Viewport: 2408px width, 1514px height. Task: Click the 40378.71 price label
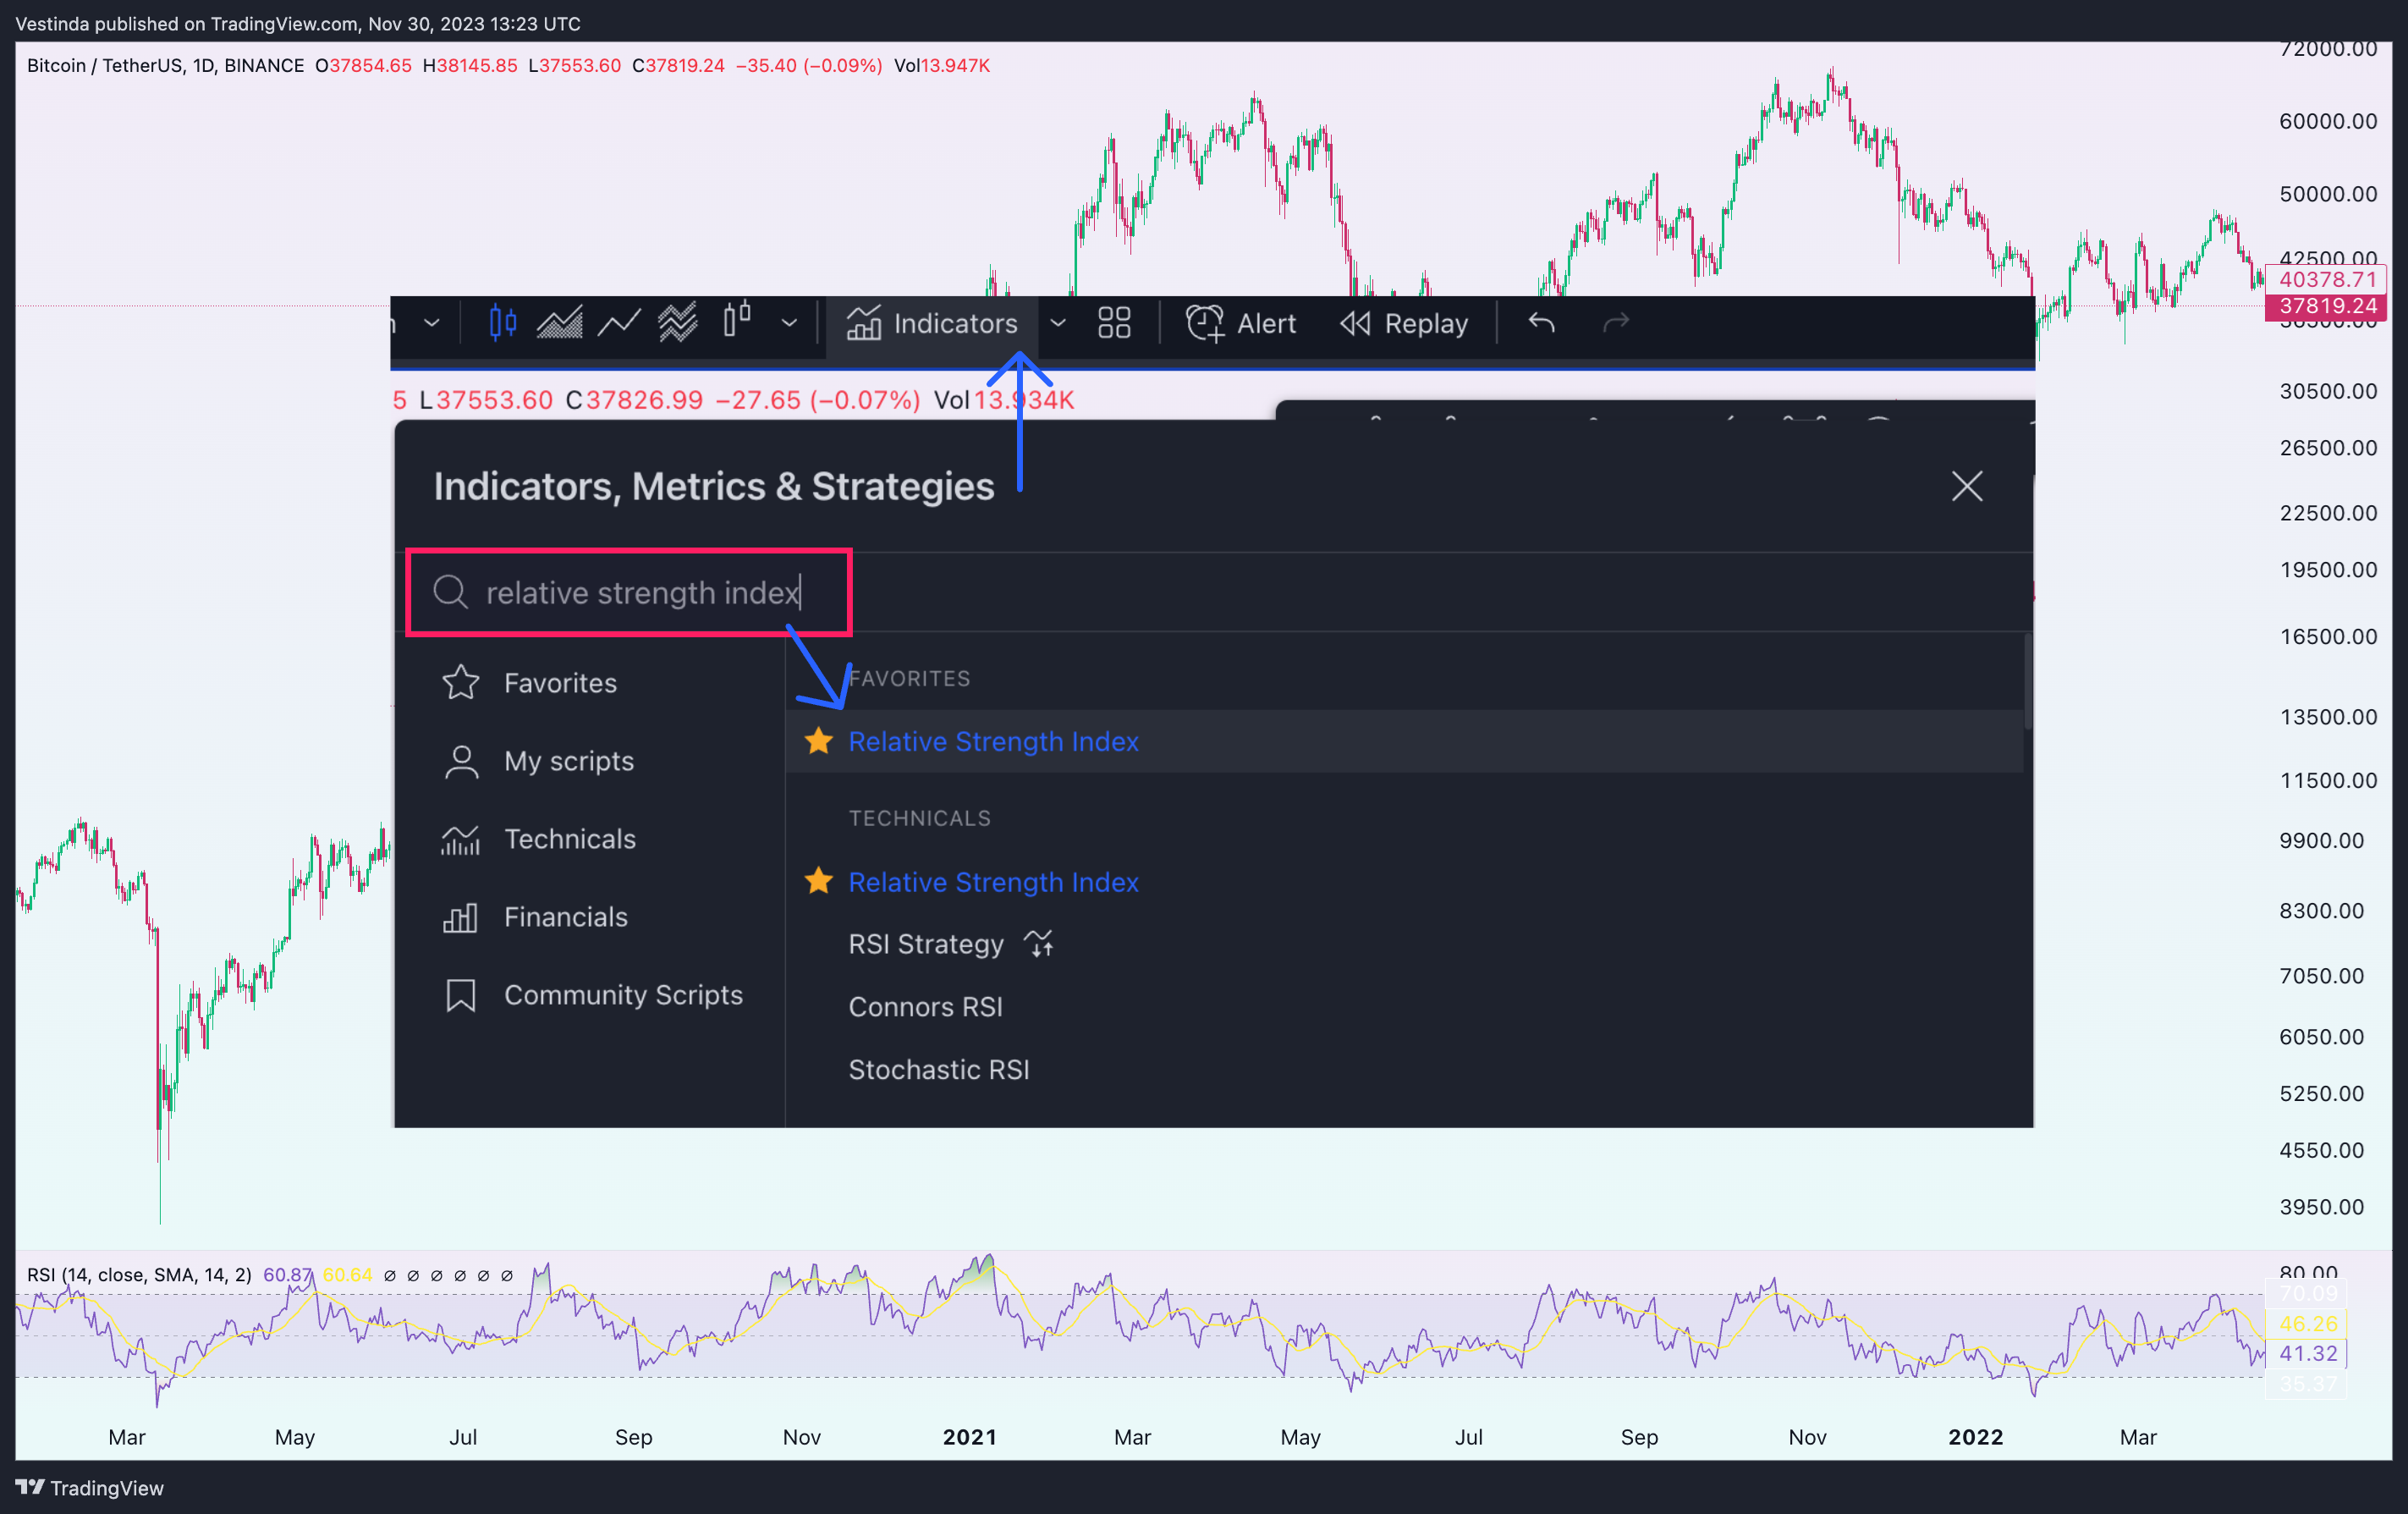pyautogui.click(x=2326, y=279)
